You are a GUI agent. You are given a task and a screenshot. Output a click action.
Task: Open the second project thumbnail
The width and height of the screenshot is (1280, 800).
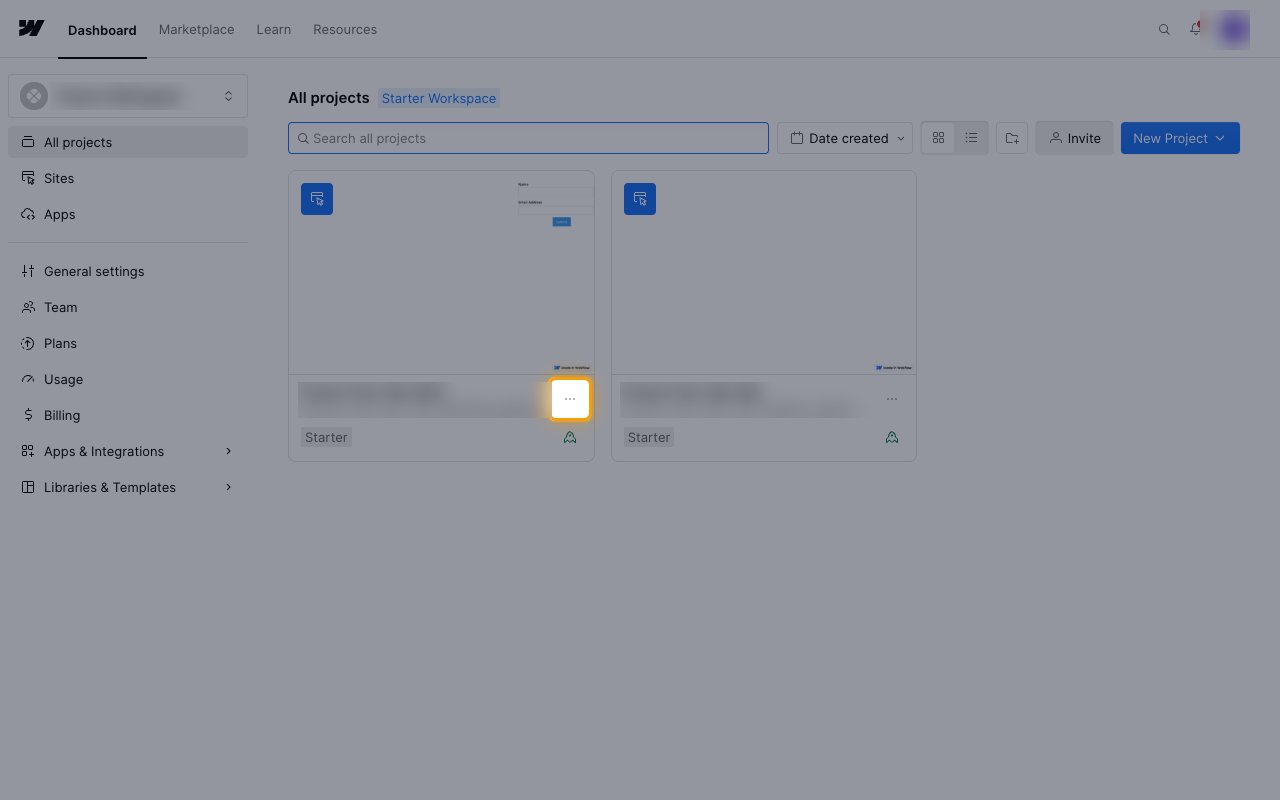[764, 273]
